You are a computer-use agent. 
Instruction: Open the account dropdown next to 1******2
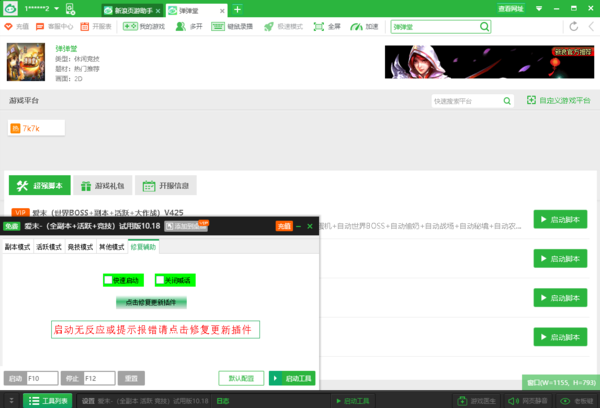57,9
